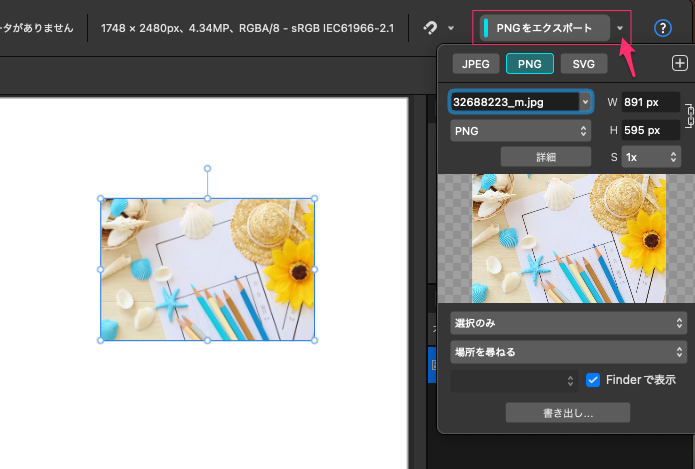Click the blue help question mark icon
Image resolution: width=695 pixels, height=469 pixels.
click(x=662, y=28)
